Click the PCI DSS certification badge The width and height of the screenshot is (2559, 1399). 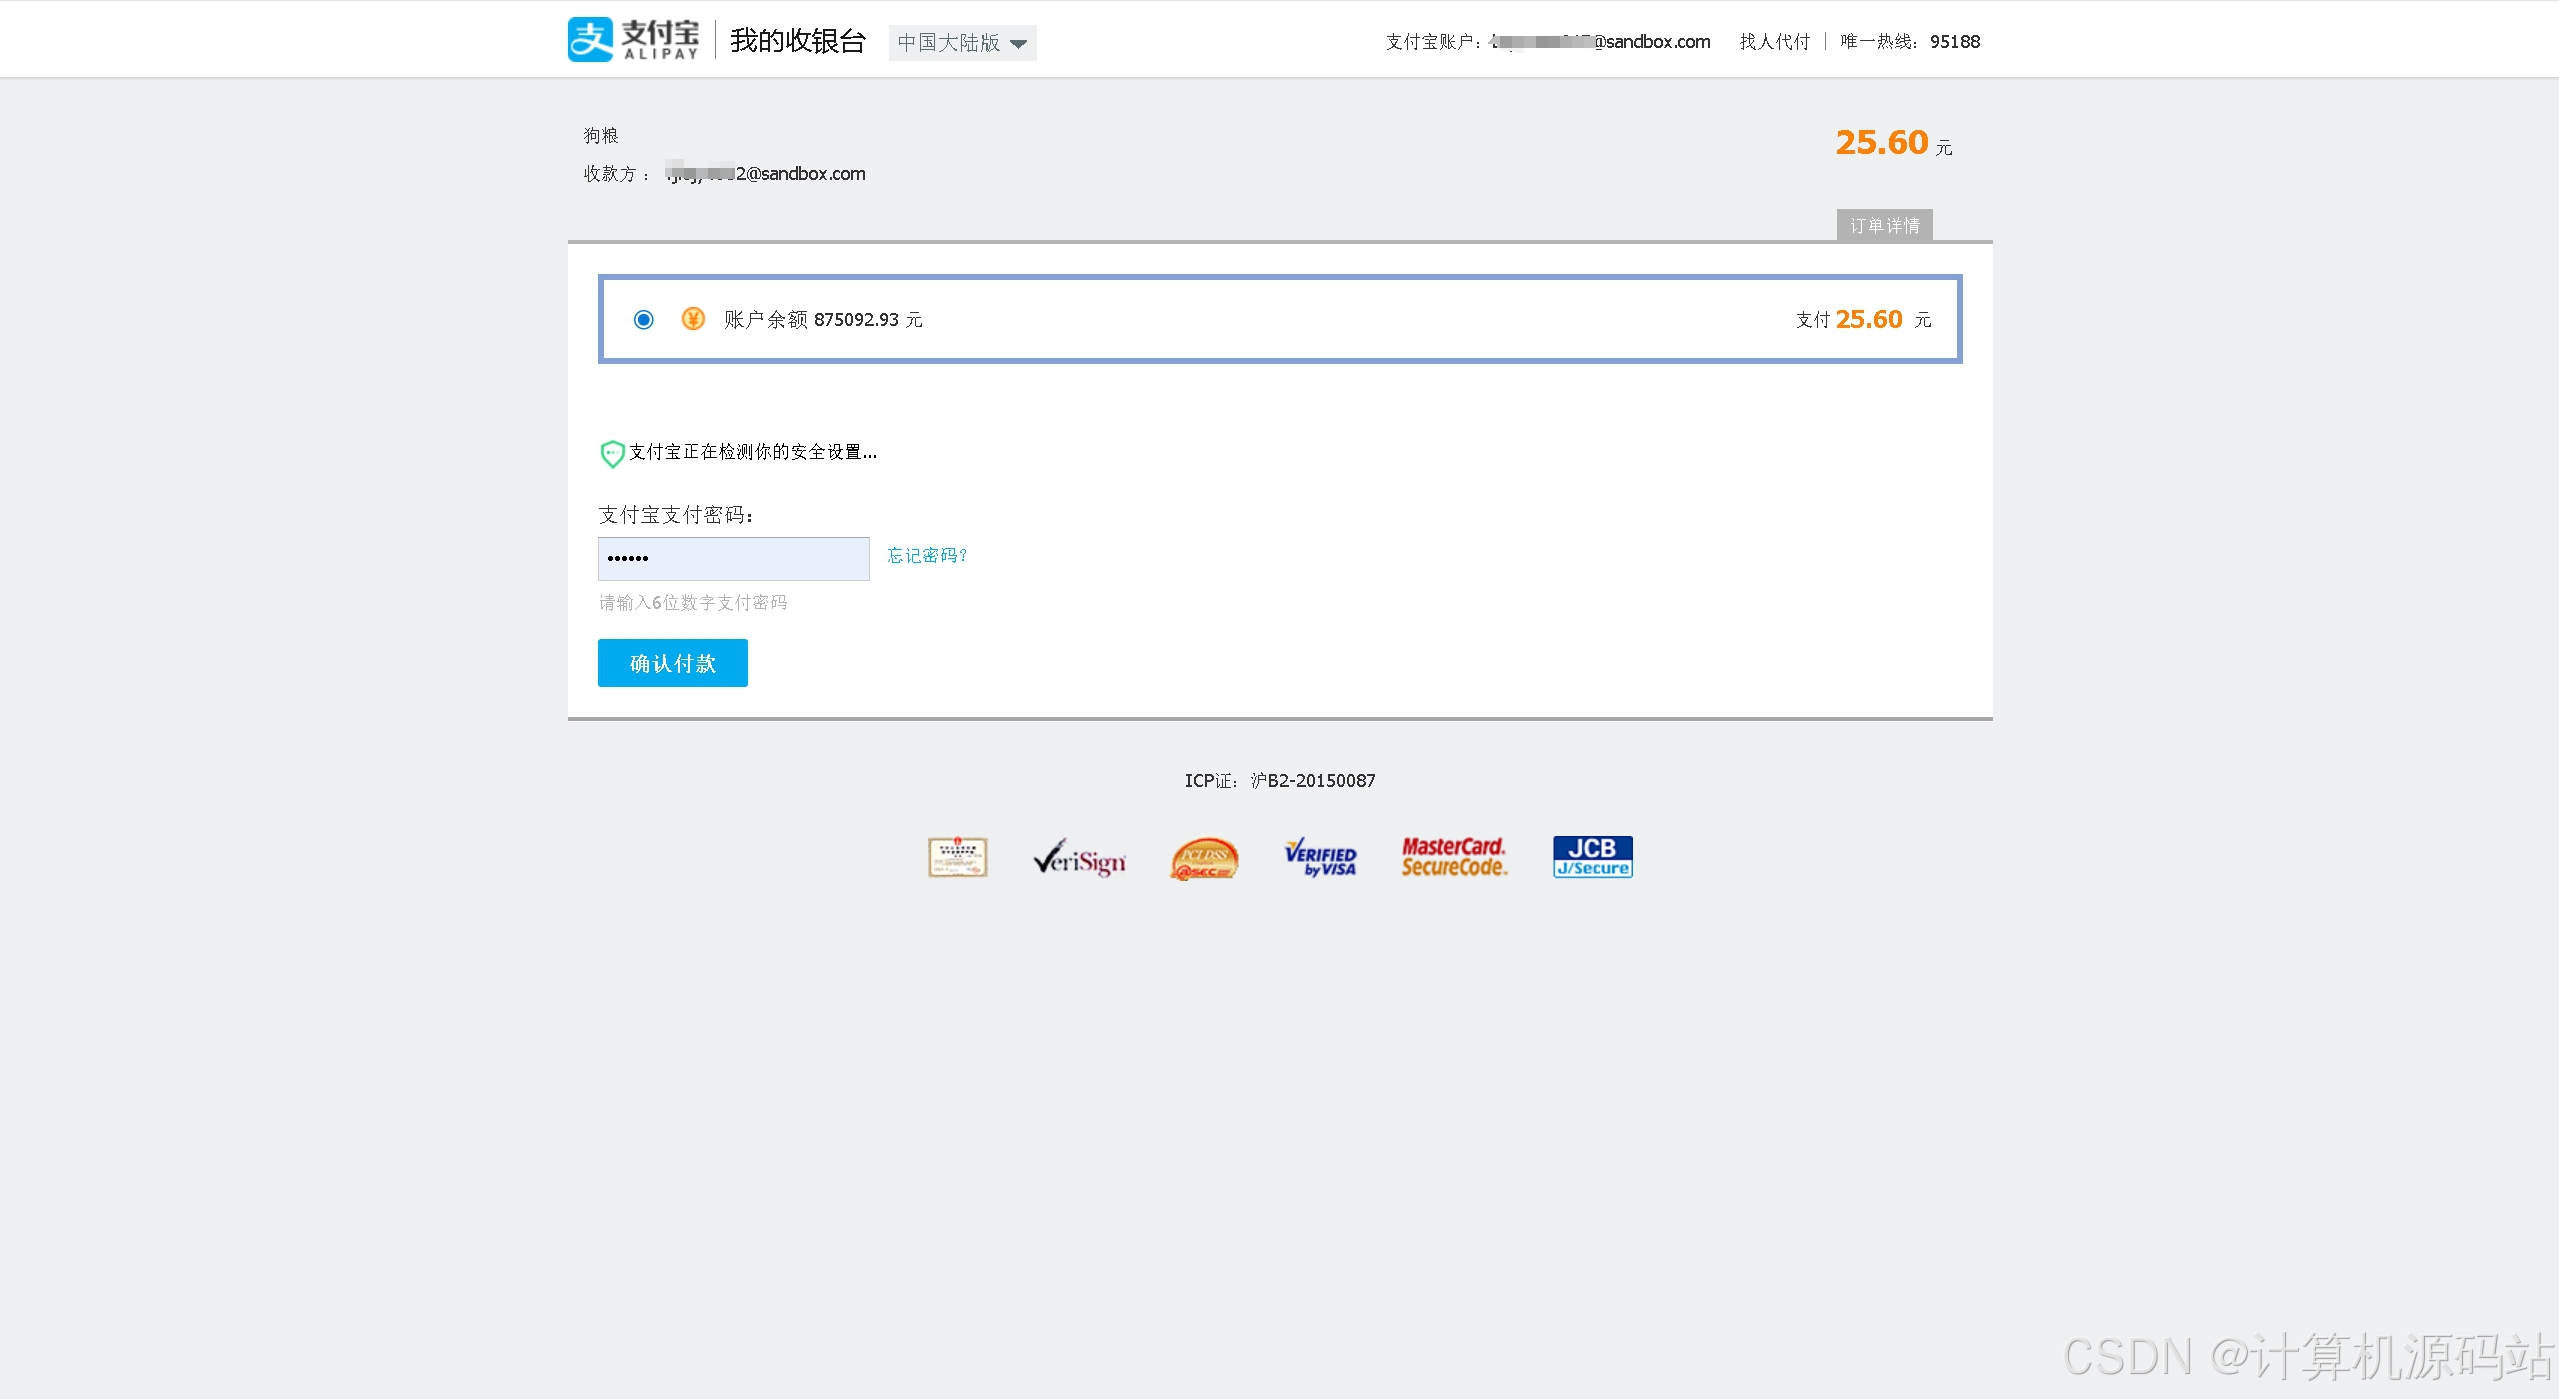[x=1204, y=859]
